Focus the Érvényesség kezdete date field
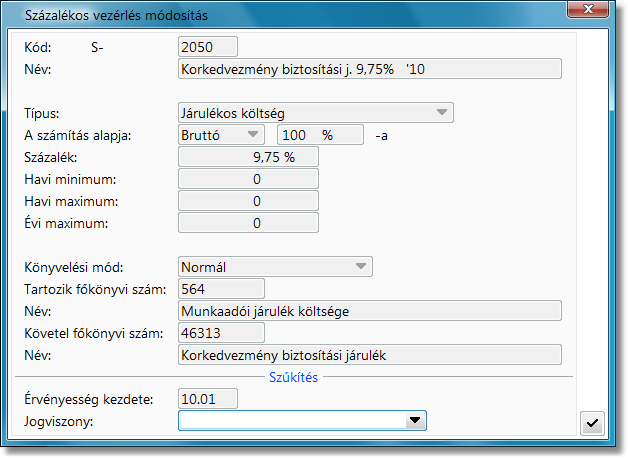628x459 pixels. click(x=207, y=399)
